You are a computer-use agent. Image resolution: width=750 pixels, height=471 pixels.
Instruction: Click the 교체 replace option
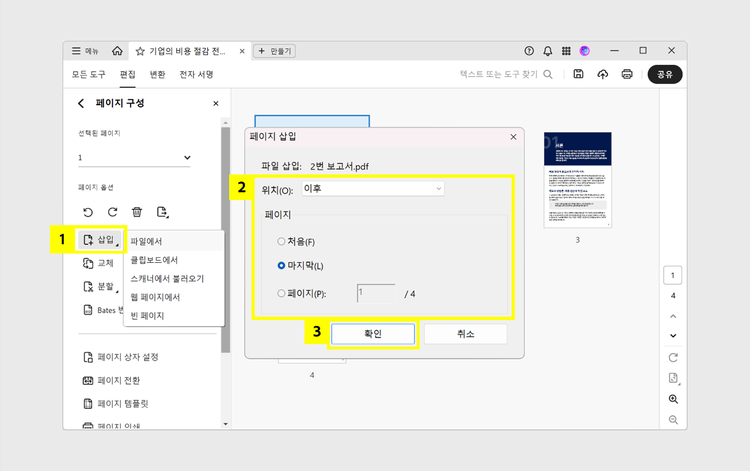click(99, 263)
